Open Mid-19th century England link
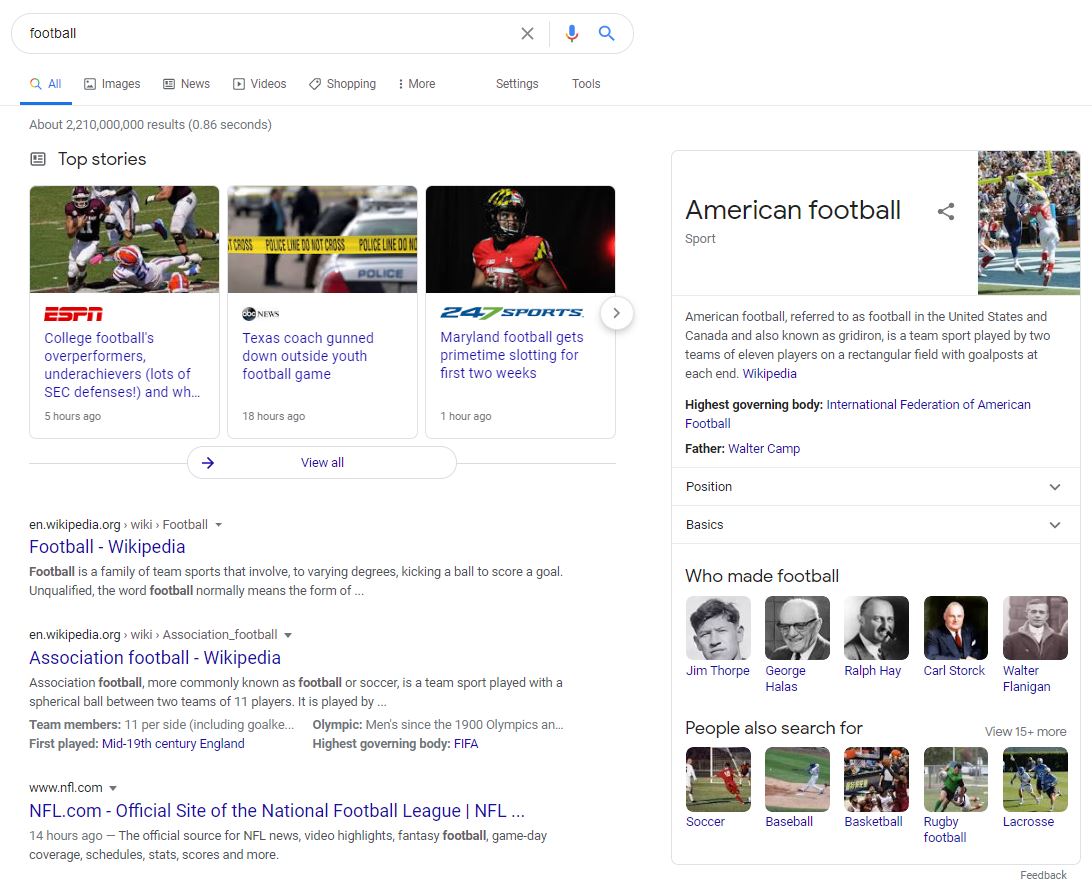1092x888 pixels. 173,744
